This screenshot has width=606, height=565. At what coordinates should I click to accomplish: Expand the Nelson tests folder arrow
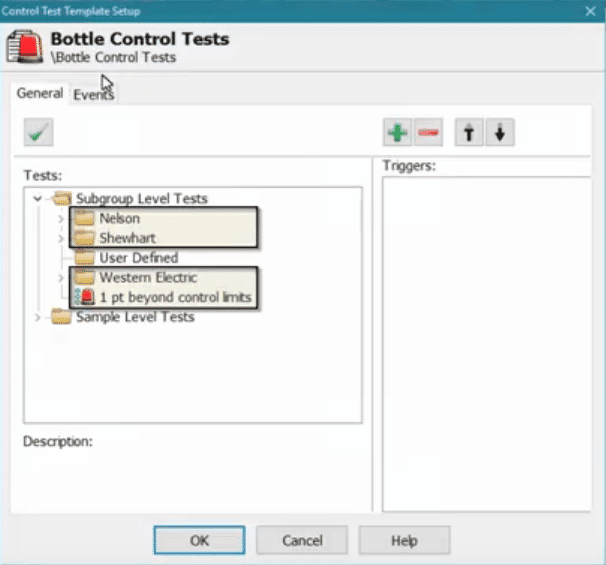(x=61, y=218)
